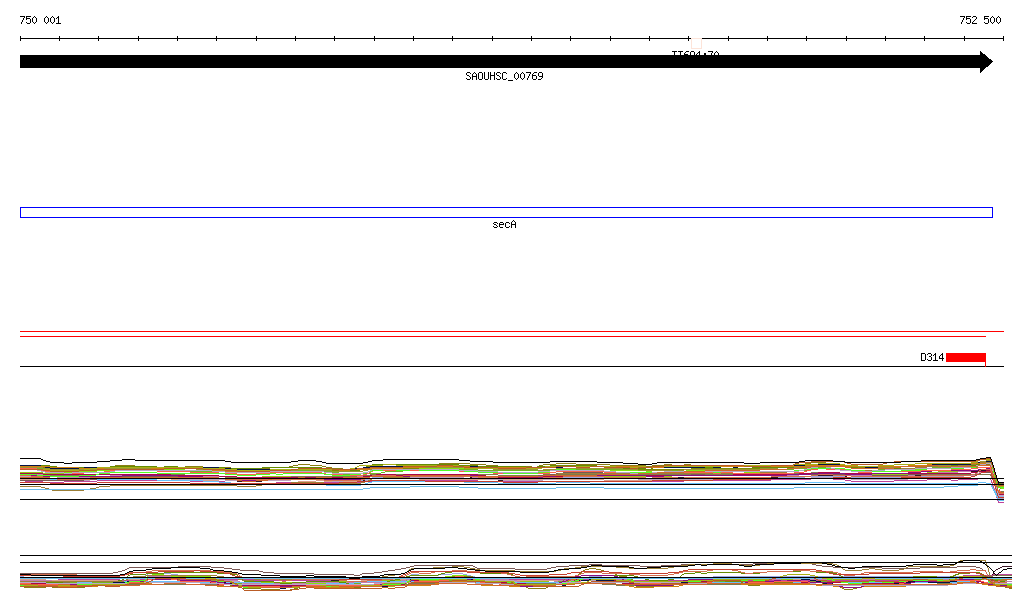The image size is (1024, 611).
Task: Click the arrowhead tip of the gene arrow
Action: pos(988,62)
